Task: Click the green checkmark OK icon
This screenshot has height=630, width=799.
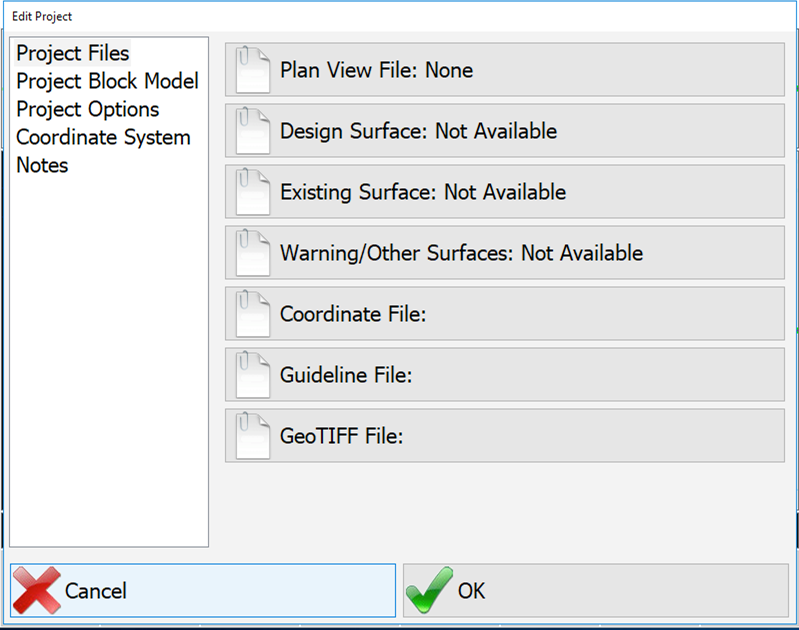Action: [x=430, y=590]
